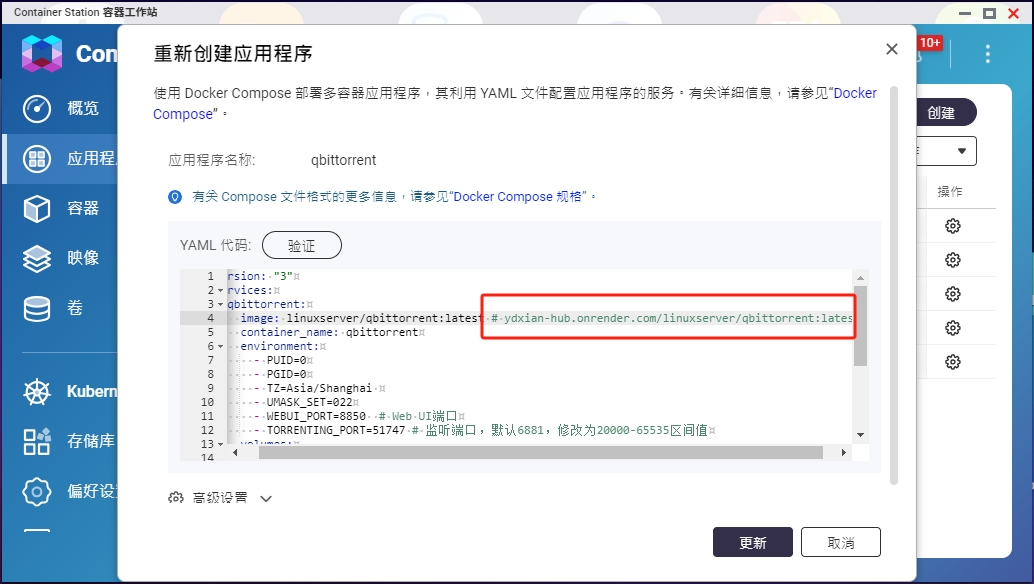This screenshot has height=584, width=1034.
Task: Click the YAML editor scroll-right arrow
Action: pos(843,453)
